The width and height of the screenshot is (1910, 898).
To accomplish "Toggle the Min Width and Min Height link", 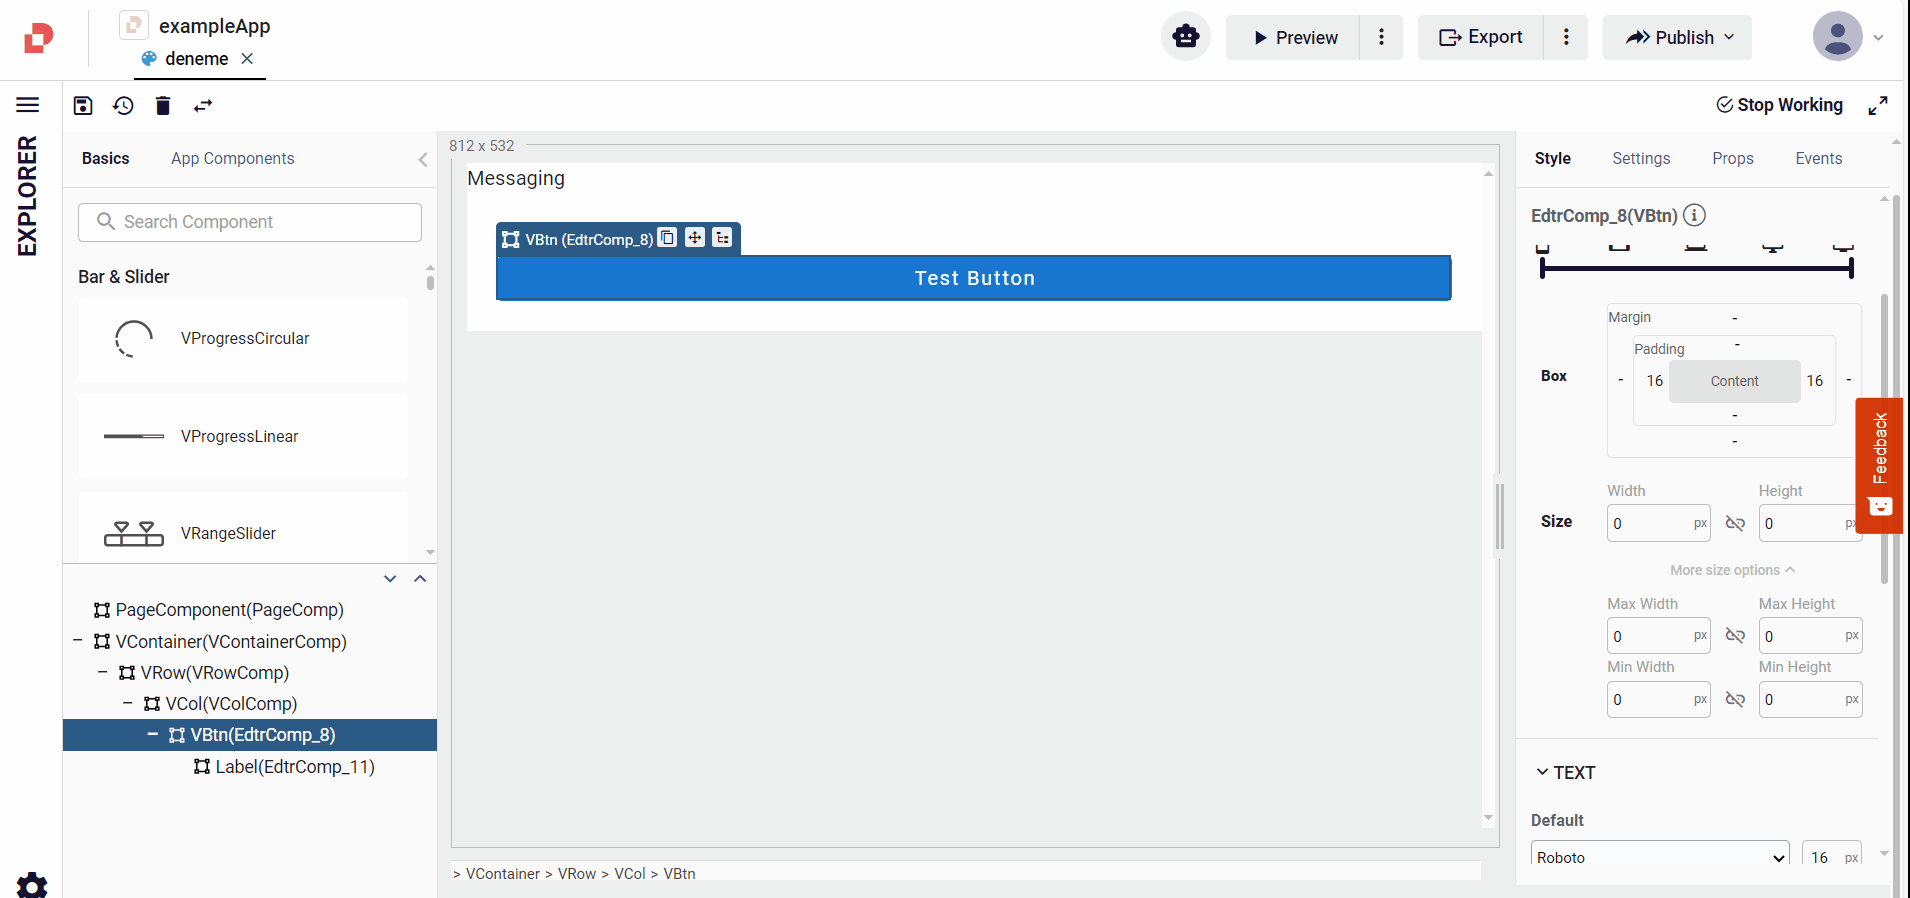I will pos(1735,700).
